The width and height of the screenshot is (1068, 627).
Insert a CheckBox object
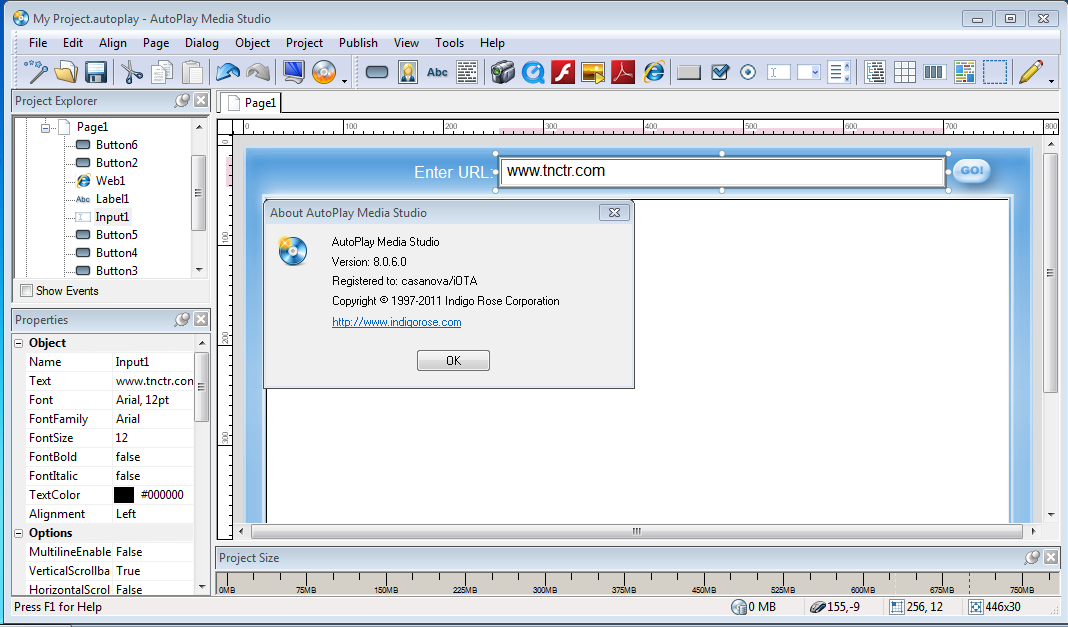coord(719,71)
